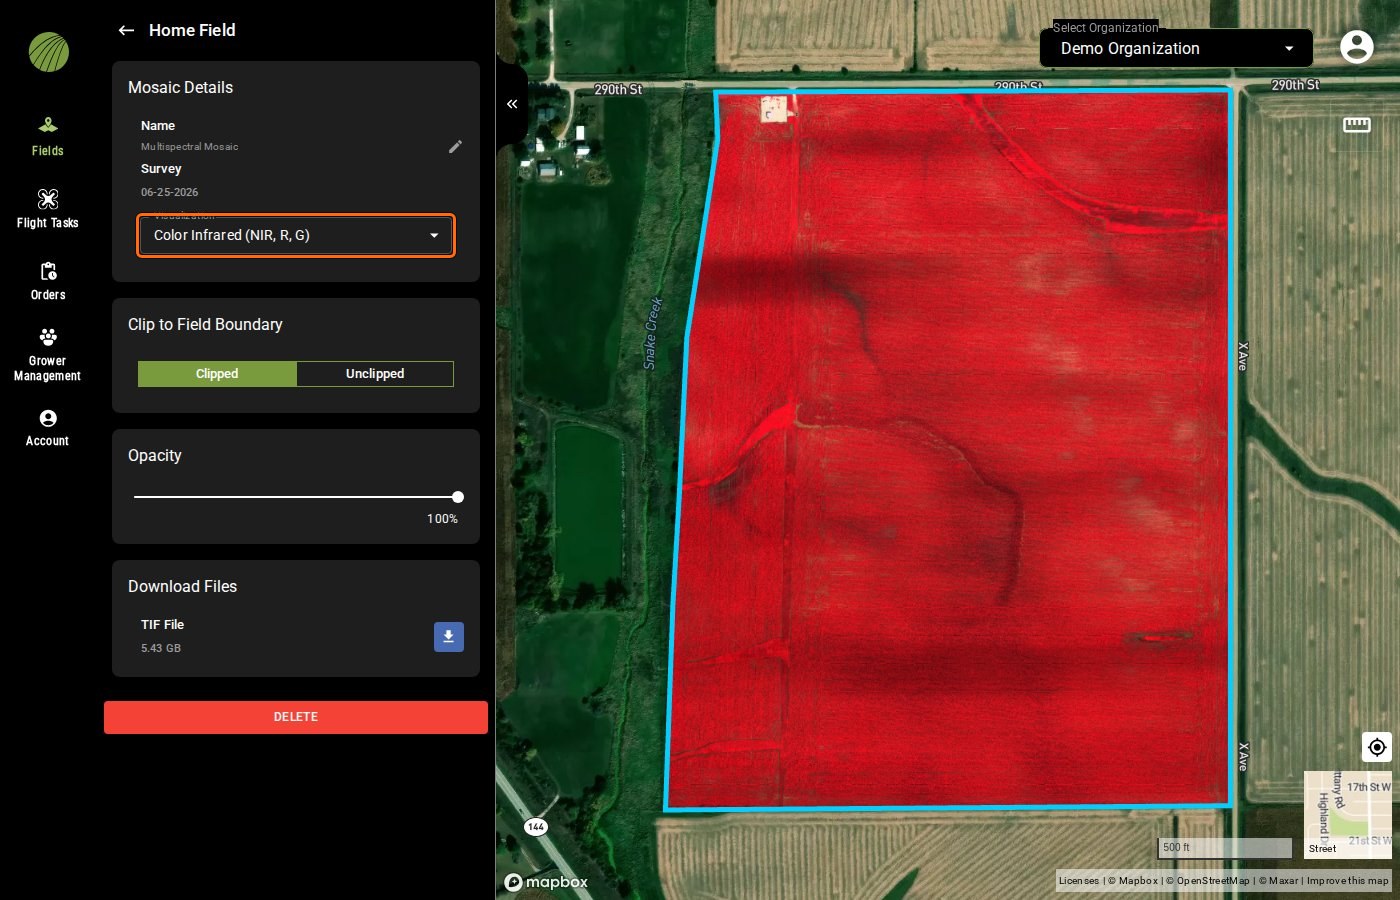Click the green leaf app logo
The image size is (1400, 900).
(48, 52)
